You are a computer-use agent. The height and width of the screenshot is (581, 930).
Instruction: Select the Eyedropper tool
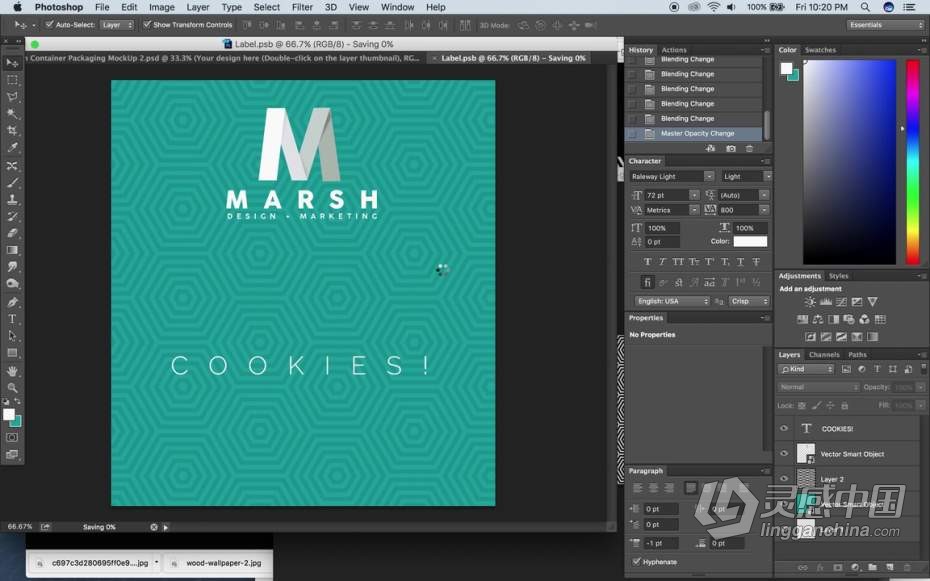pos(12,148)
